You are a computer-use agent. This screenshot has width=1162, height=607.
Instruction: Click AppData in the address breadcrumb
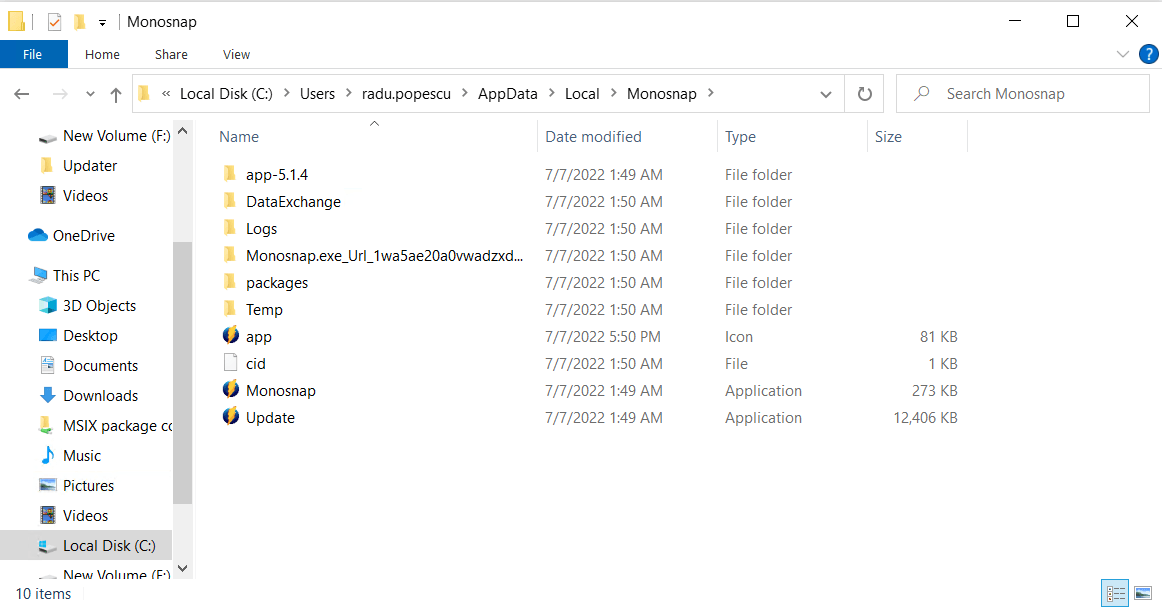pyautogui.click(x=508, y=93)
